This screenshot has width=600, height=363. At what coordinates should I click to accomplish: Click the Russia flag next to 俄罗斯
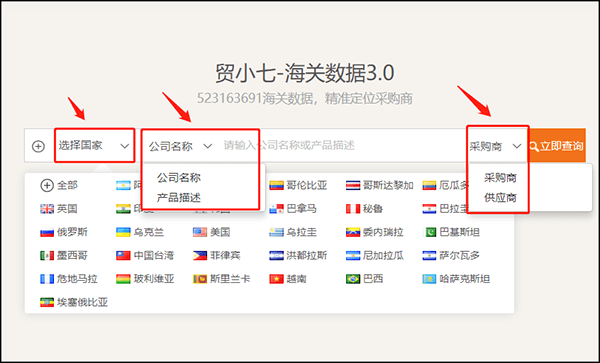(x=47, y=232)
